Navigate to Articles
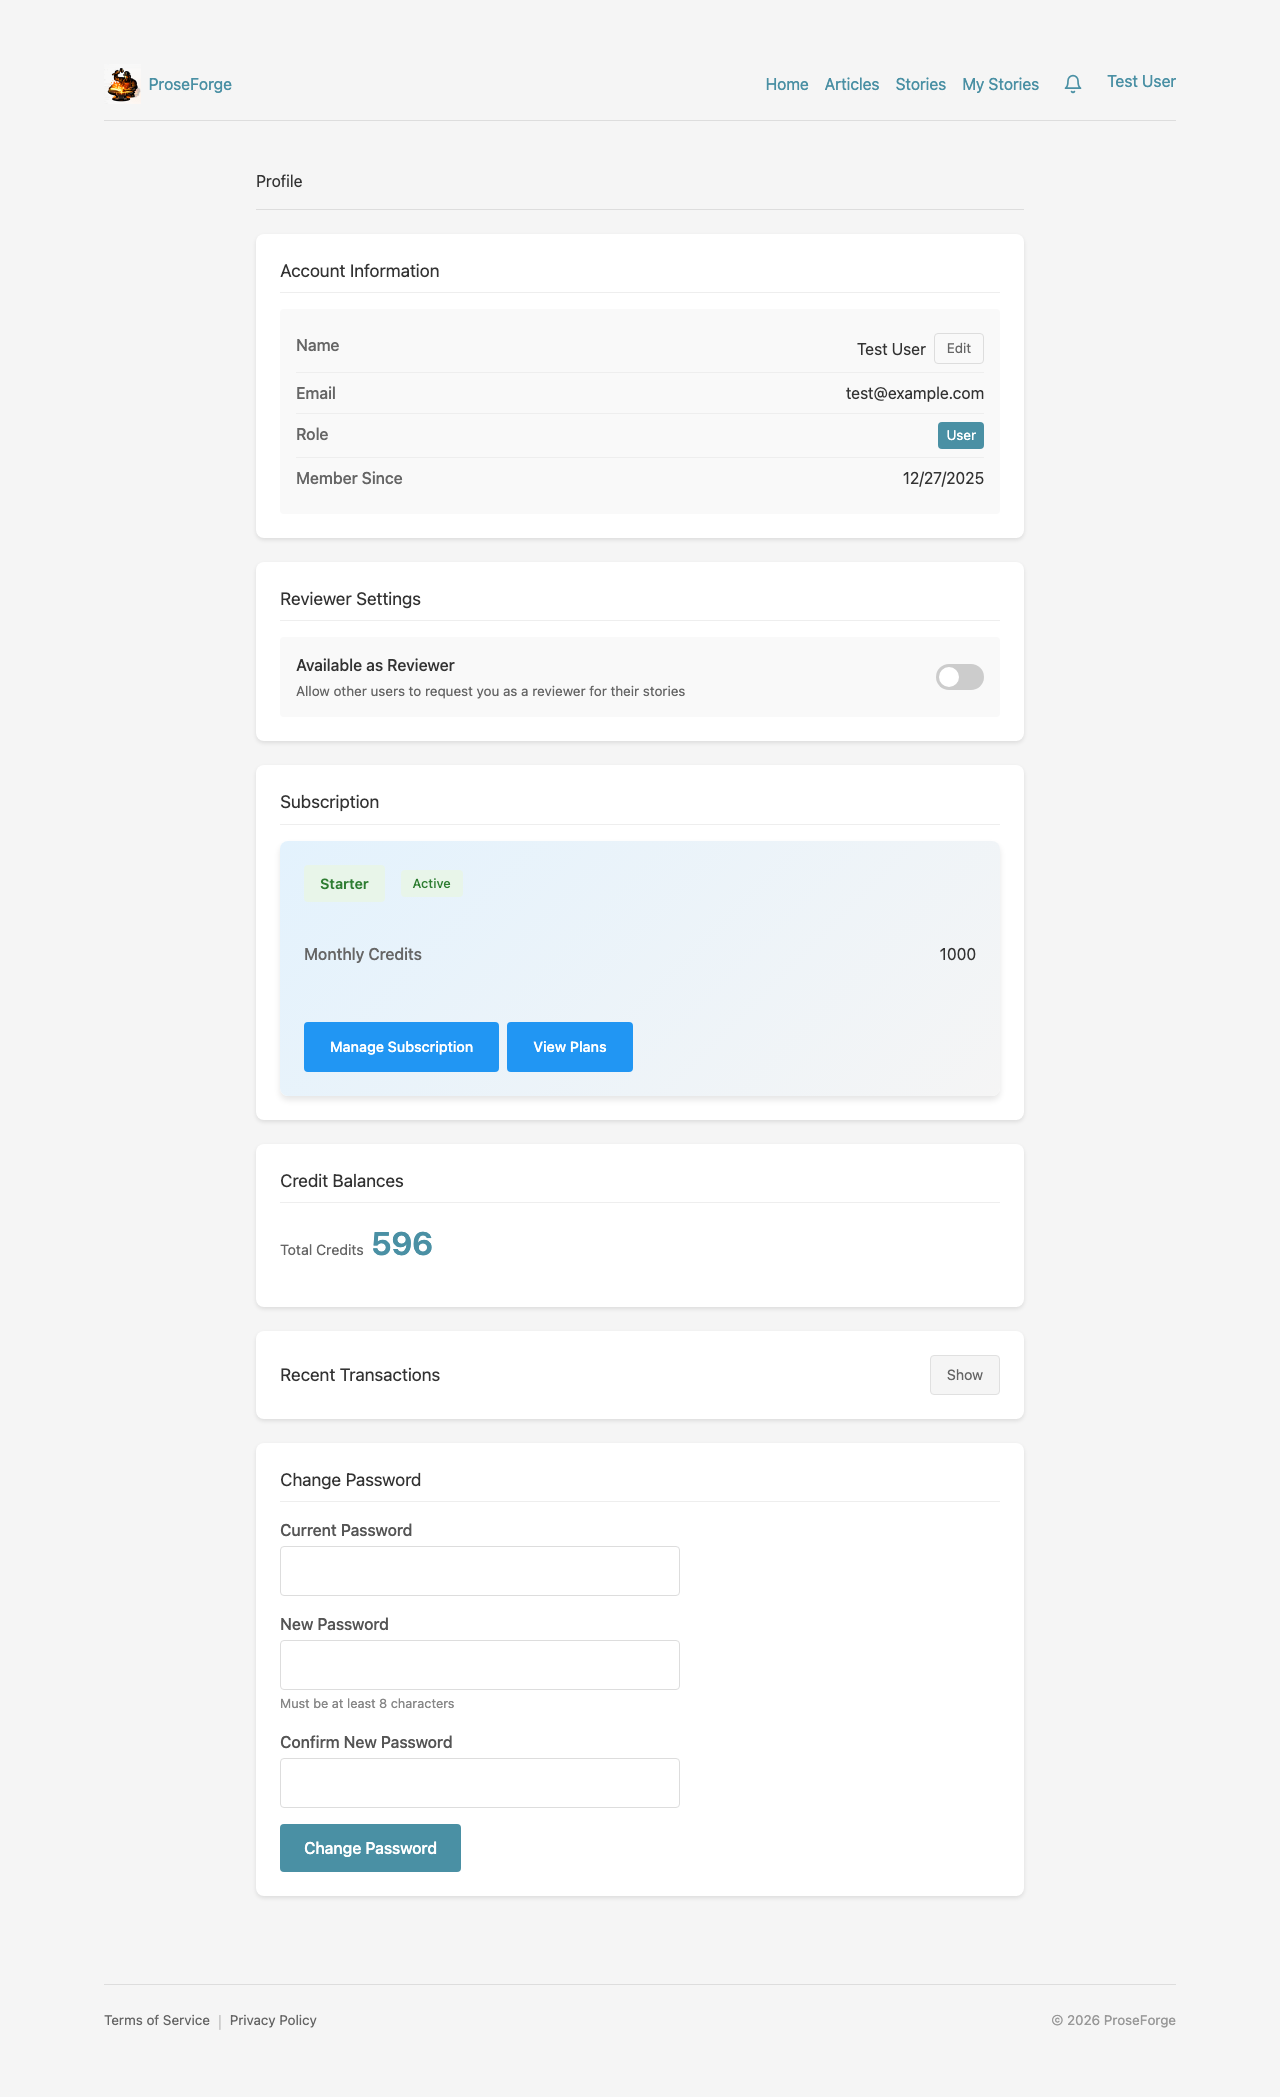Screen dimensions: 1280x2097 tap(851, 84)
